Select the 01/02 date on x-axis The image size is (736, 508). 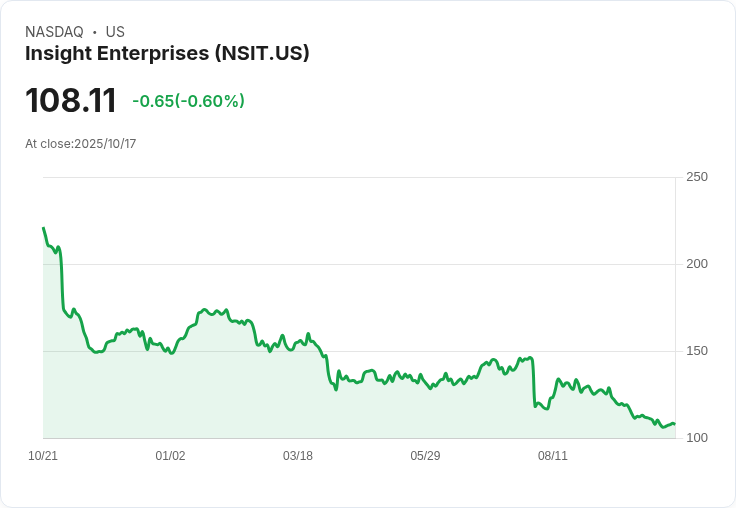[x=170, y=456]
